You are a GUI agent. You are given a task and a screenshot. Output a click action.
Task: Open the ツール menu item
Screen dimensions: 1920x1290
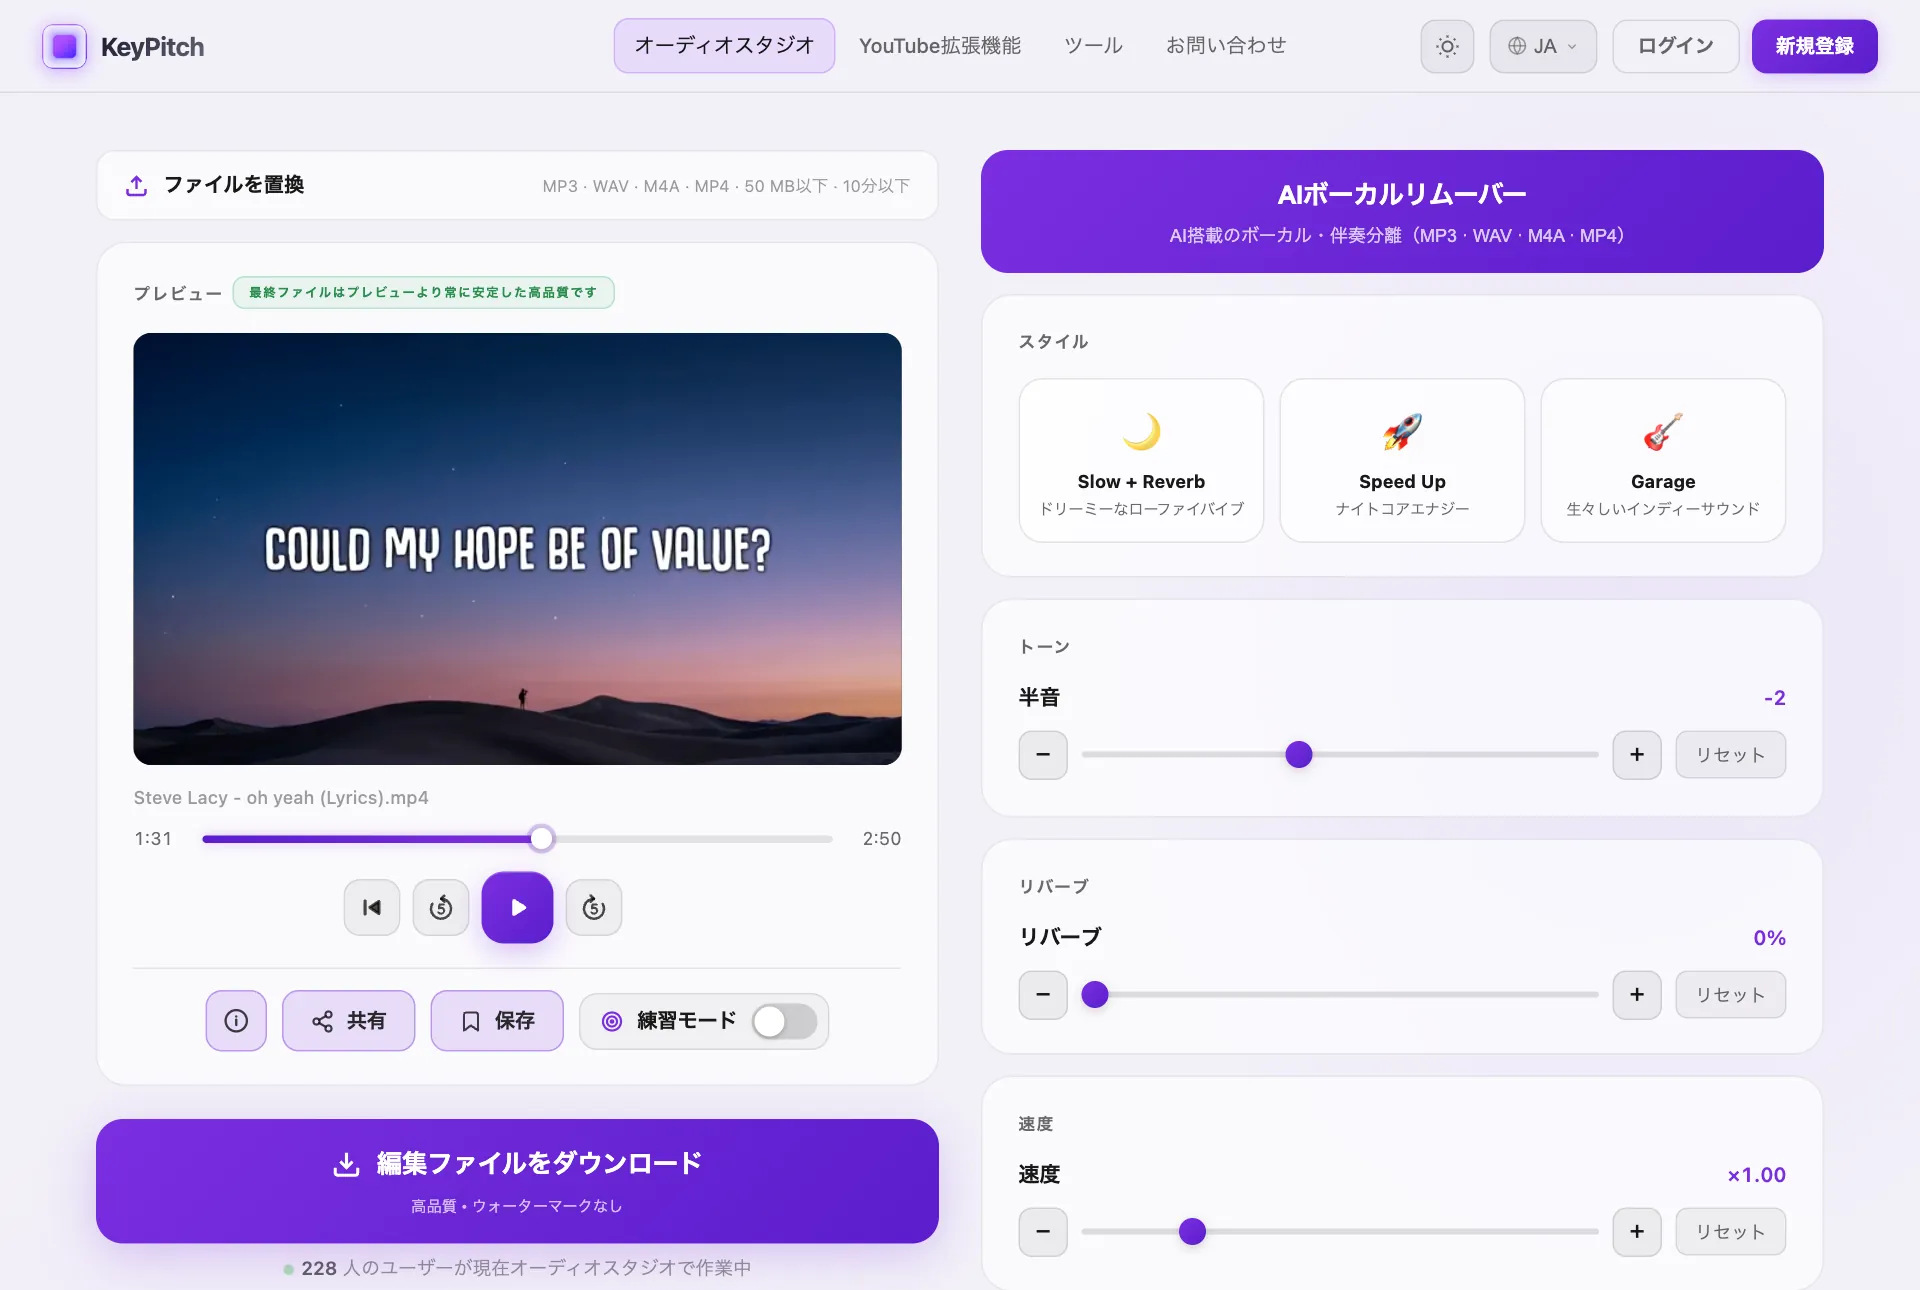(1093, 46)
